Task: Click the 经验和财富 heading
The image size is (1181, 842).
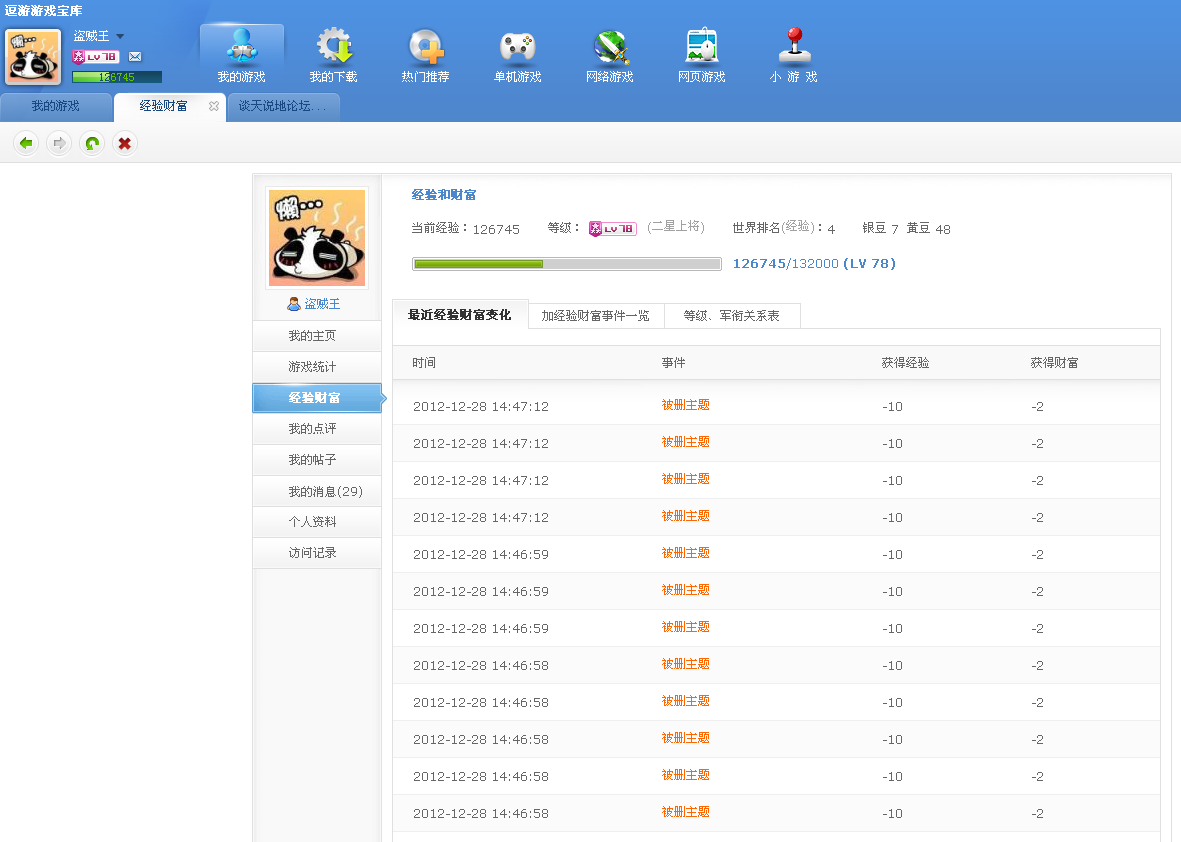Action: pos(444,195)
